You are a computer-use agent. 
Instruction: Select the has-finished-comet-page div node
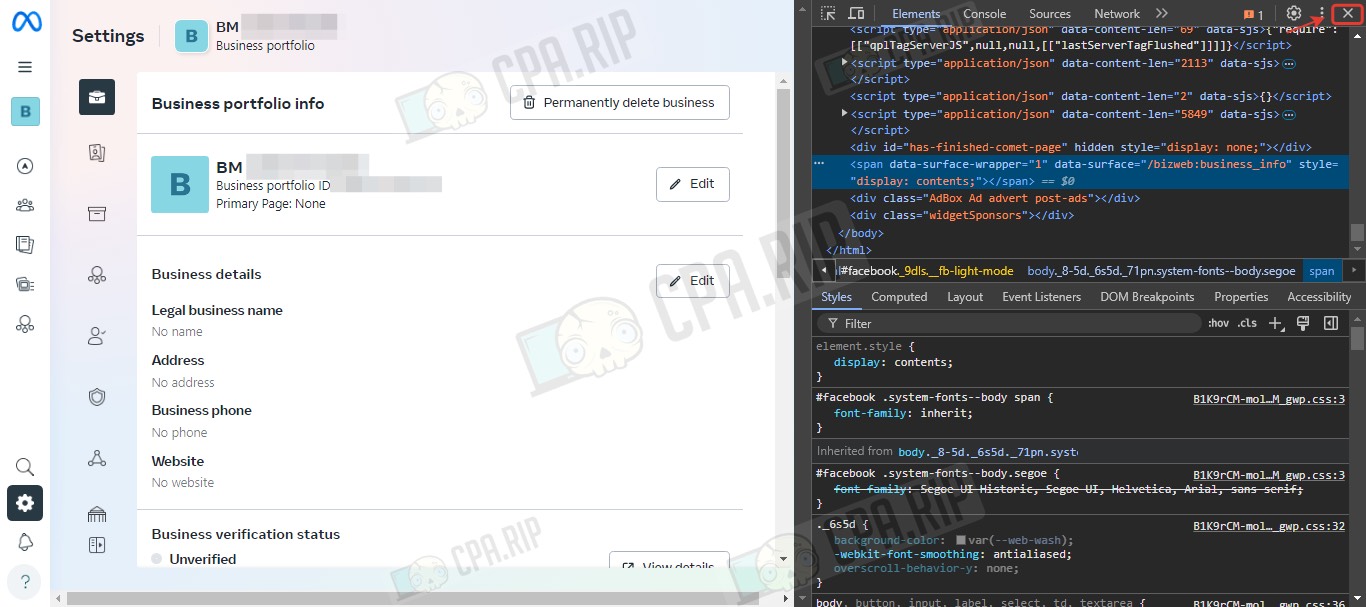click(x=1081, y=147)
